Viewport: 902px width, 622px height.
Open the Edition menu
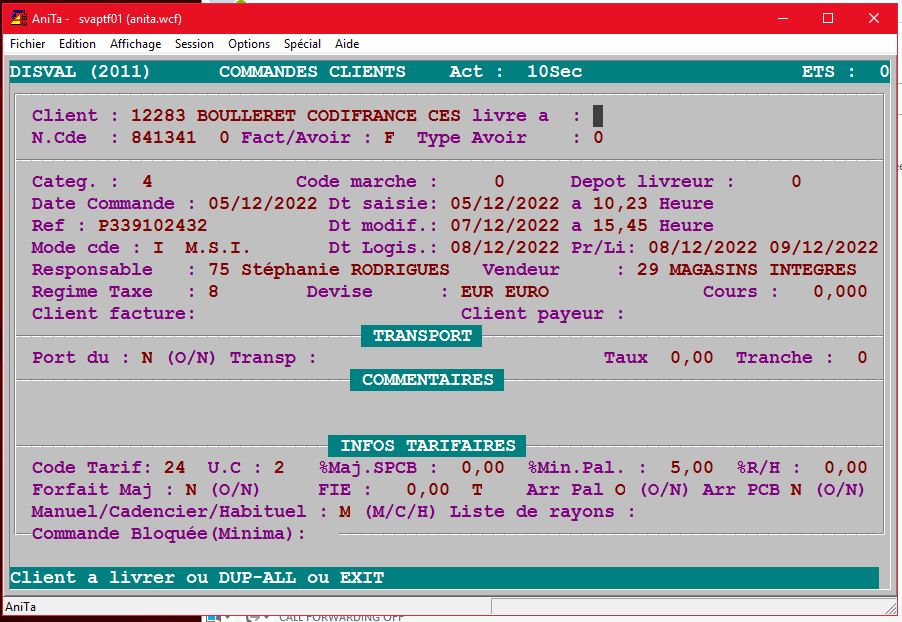point(77,44)
